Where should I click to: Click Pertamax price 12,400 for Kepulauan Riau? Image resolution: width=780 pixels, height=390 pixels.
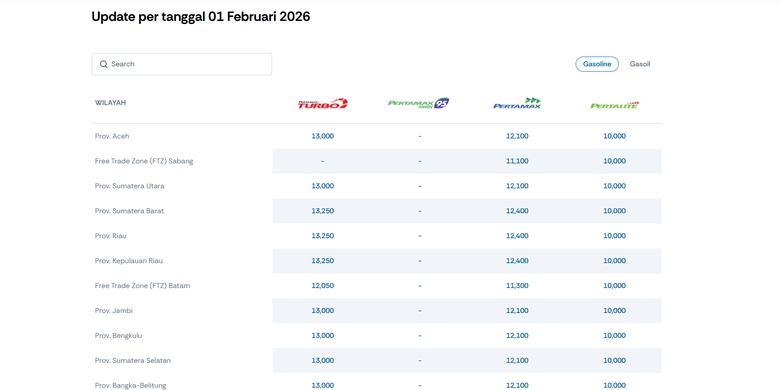[x=517, y=261]
